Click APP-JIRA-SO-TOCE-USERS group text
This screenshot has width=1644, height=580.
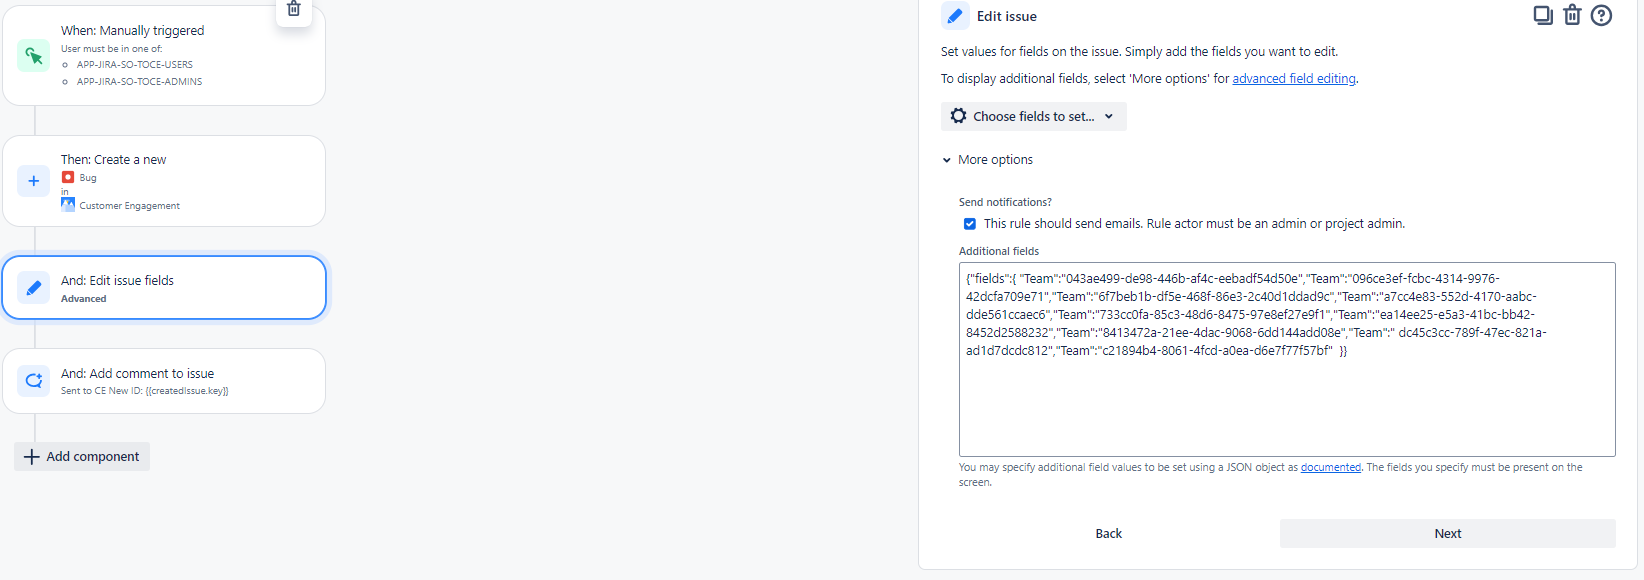135,65
